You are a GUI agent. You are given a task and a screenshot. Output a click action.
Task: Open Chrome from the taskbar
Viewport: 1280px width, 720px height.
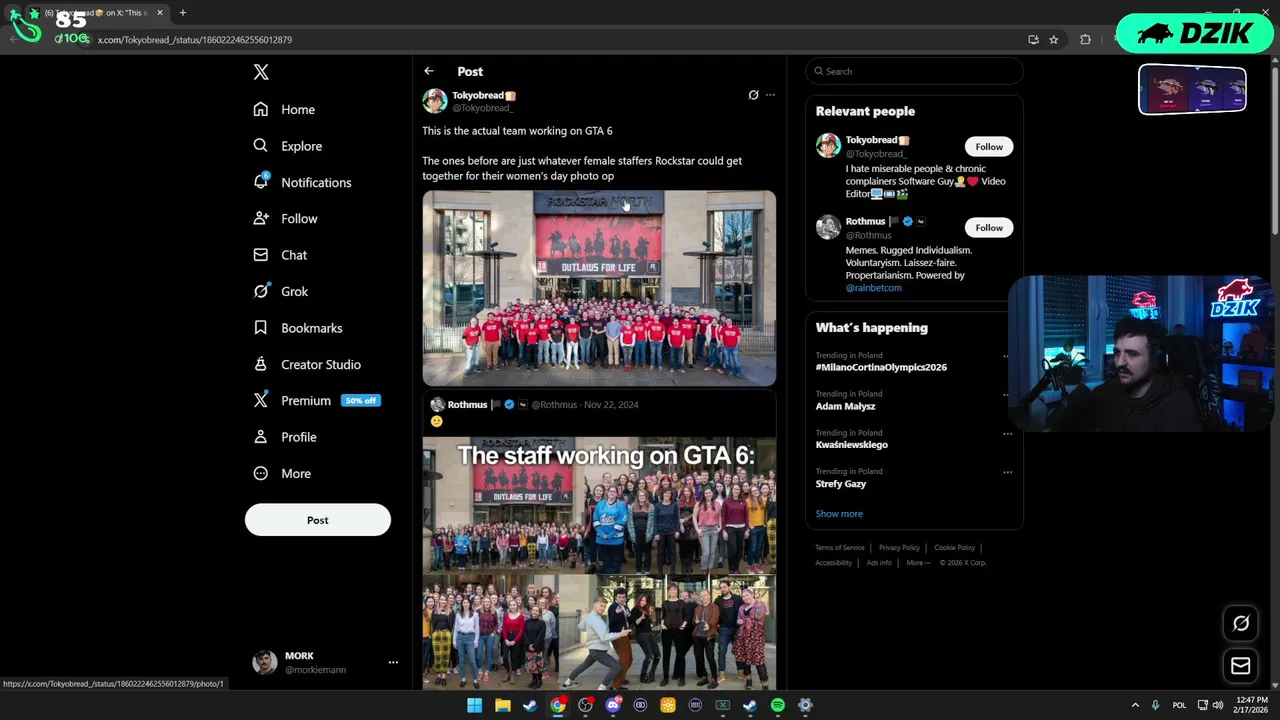tap(557, 705)
